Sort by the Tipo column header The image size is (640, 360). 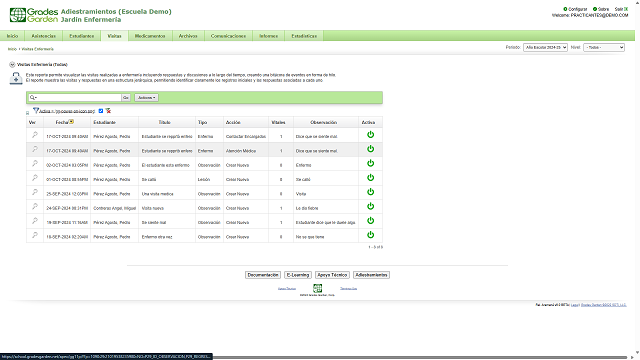point(202,122)
